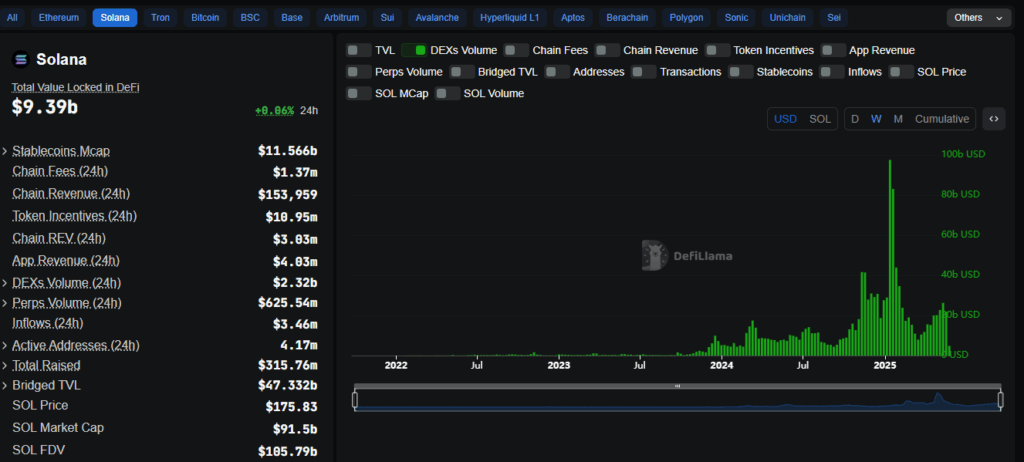Click the Chain Revenue (24h) label
This screenshot has width=1024, height=462.
[x=71, y=193]
